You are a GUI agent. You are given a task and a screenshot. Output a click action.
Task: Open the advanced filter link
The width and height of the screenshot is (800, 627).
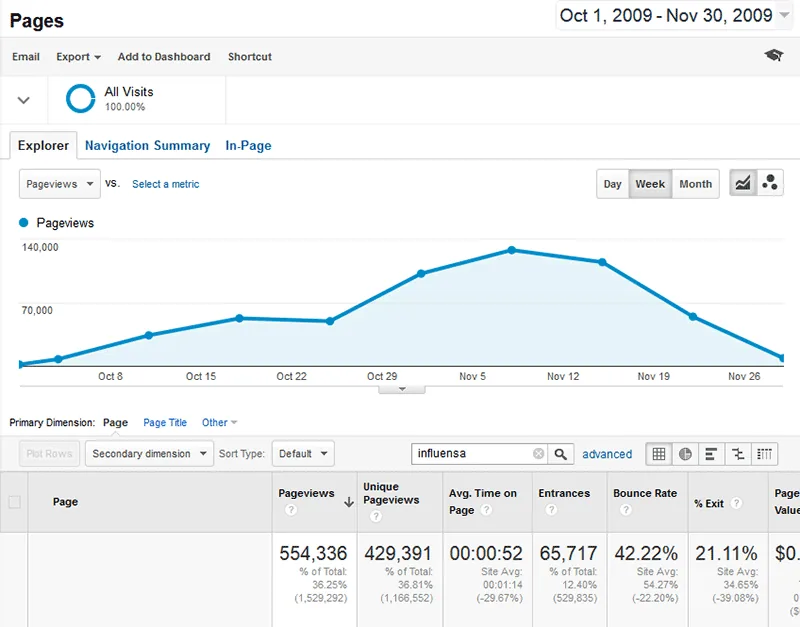pyautogui.click(x=607, y=454)
